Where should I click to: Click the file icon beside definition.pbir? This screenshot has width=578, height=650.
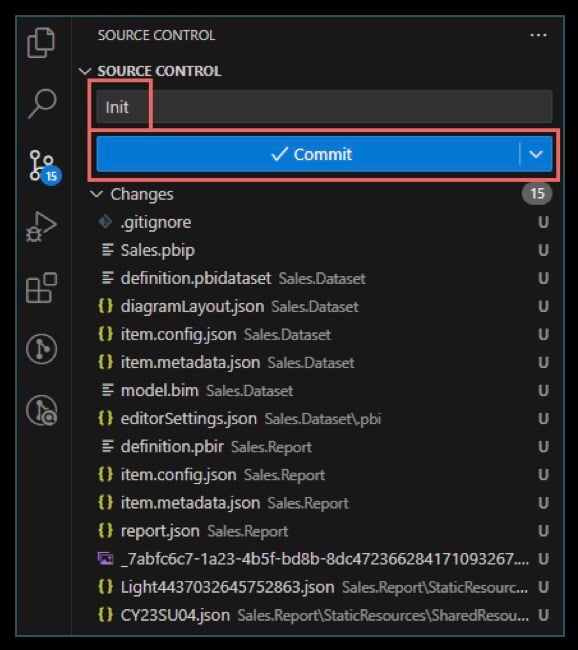pos(107,446)
